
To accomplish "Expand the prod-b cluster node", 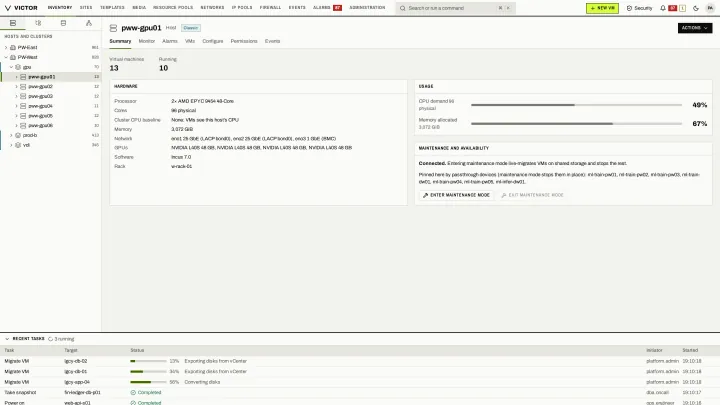I will [x=11, y=135].
